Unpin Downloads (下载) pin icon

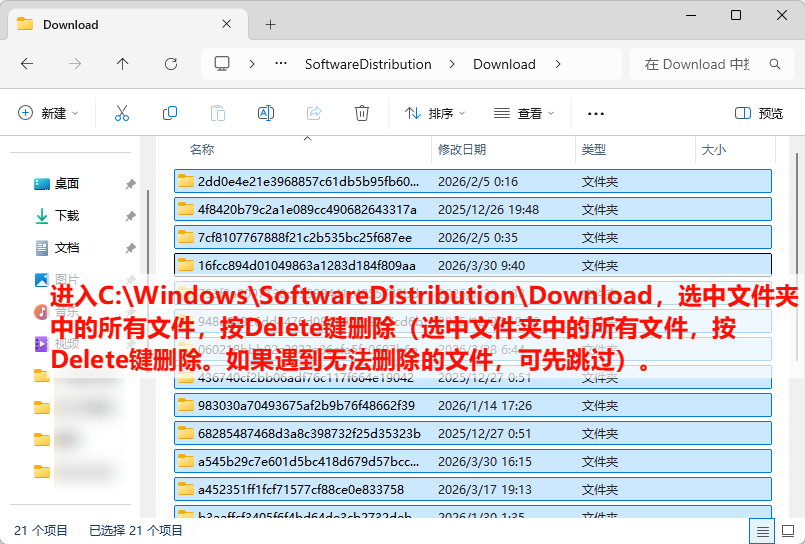[130, 216]
